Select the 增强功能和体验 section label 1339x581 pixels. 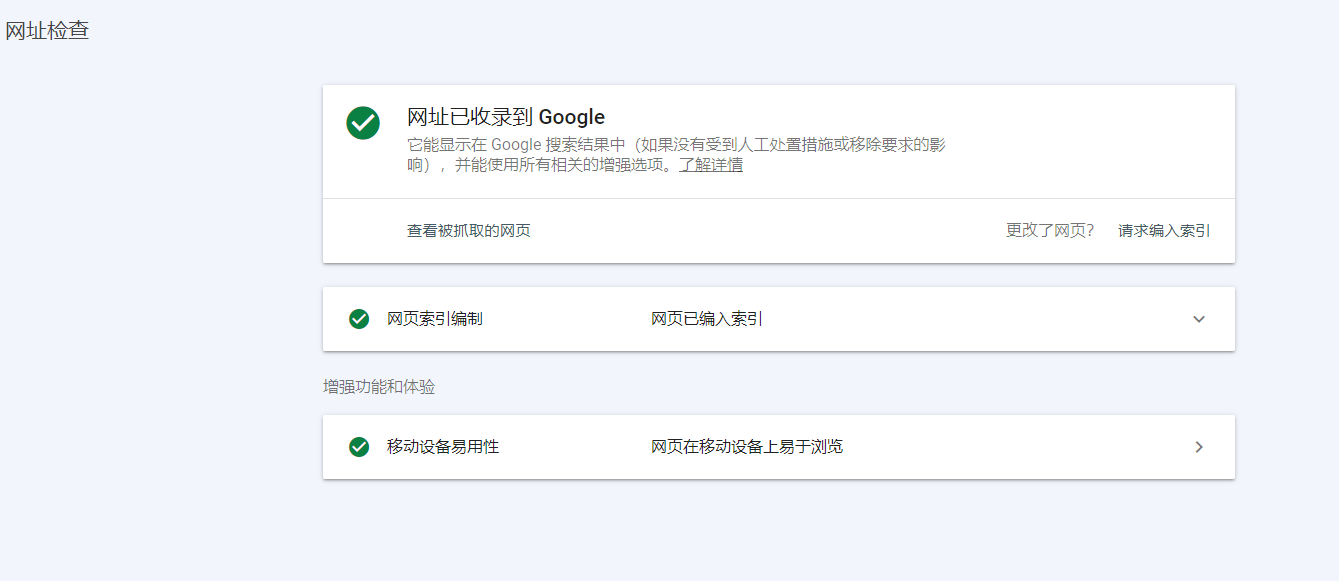[379, 387]
